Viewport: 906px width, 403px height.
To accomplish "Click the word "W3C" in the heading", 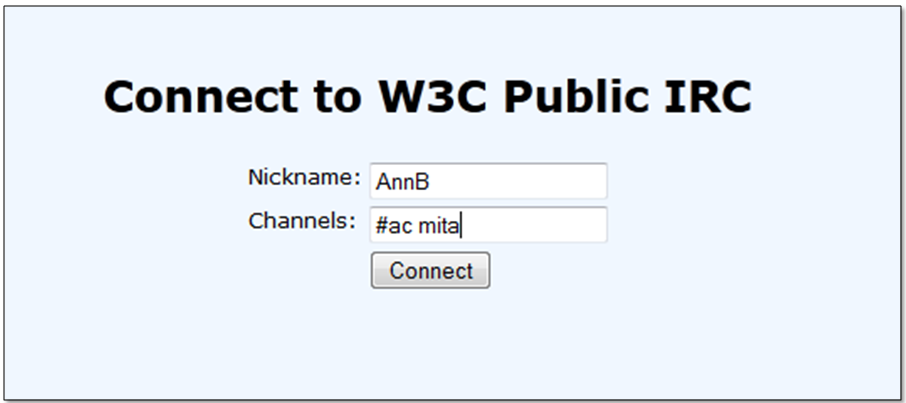I will pos(432,97).
